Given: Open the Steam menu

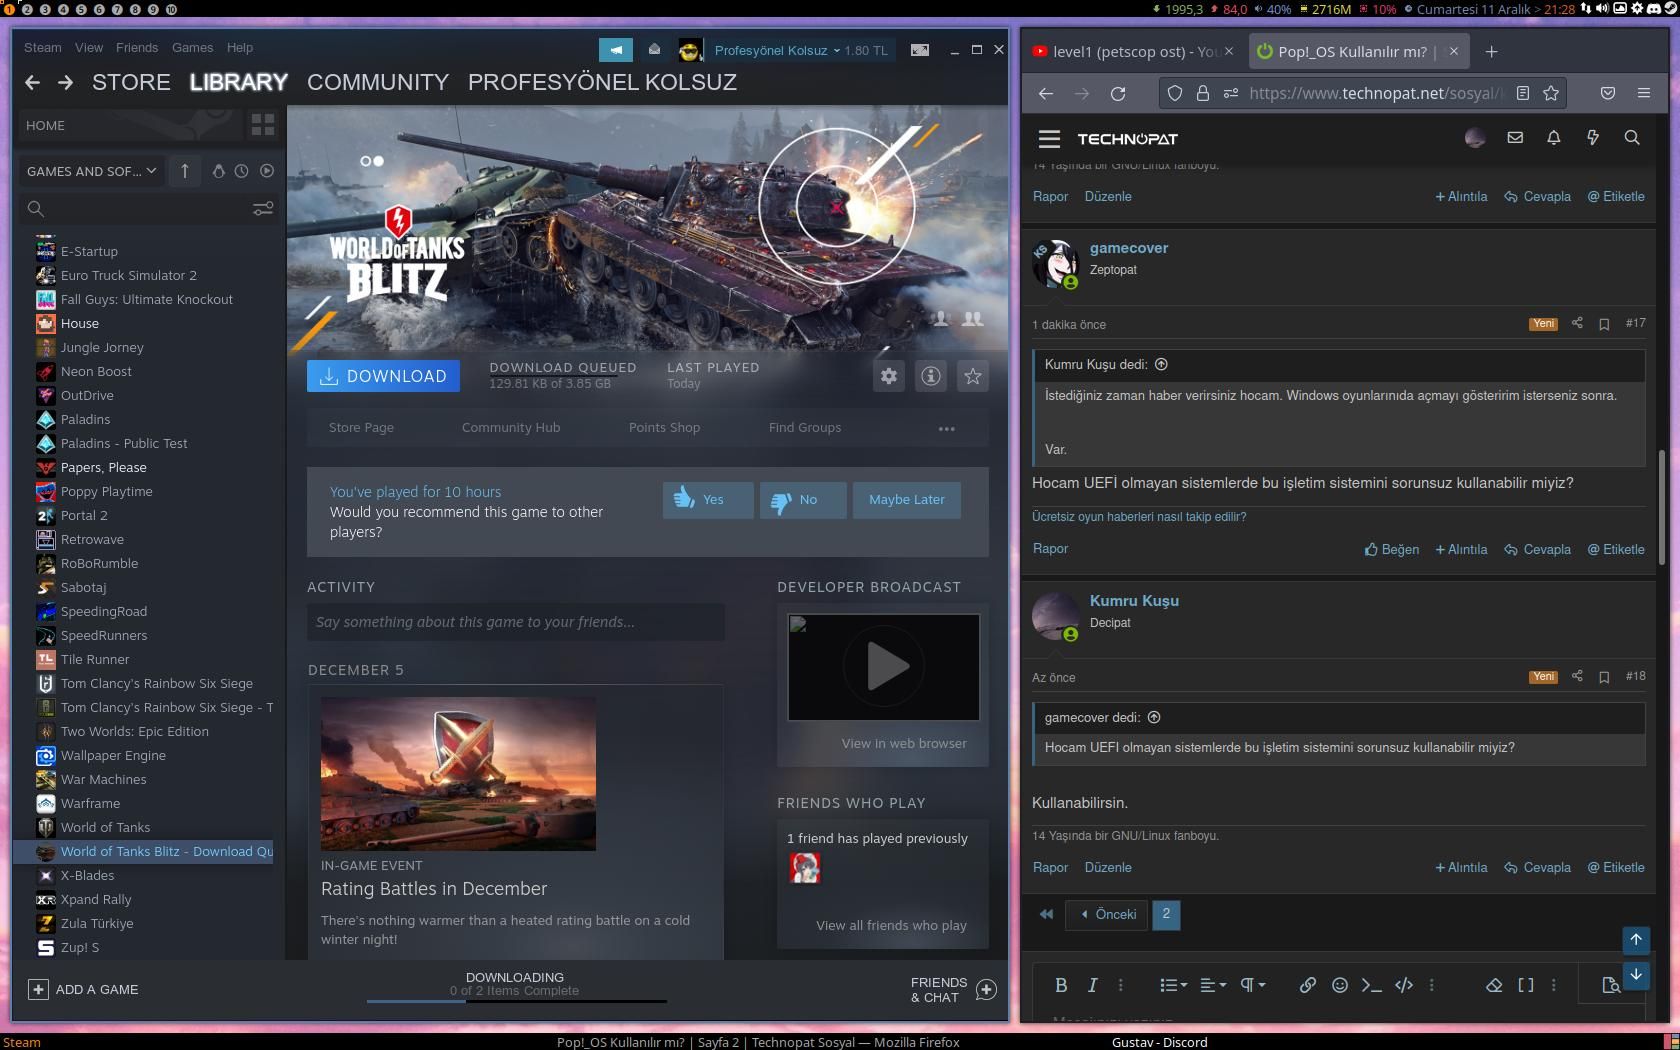Looking at the screenshot, I should coord(43,48).
